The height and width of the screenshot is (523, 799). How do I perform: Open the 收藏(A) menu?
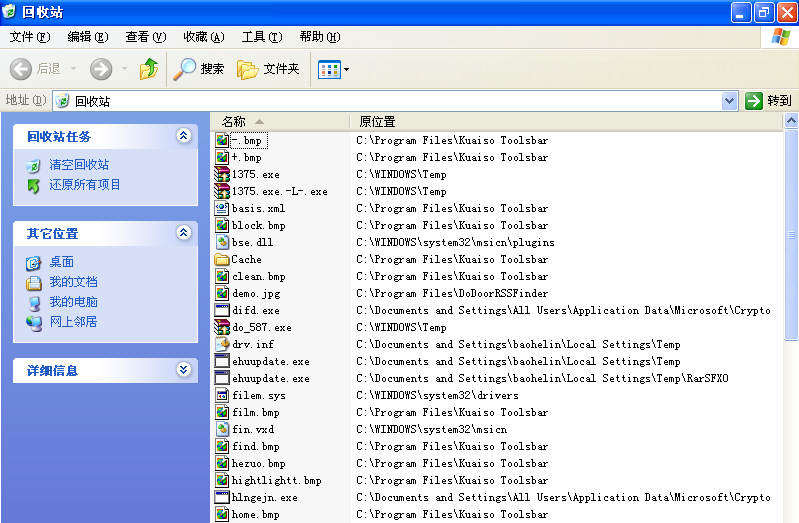204,37
